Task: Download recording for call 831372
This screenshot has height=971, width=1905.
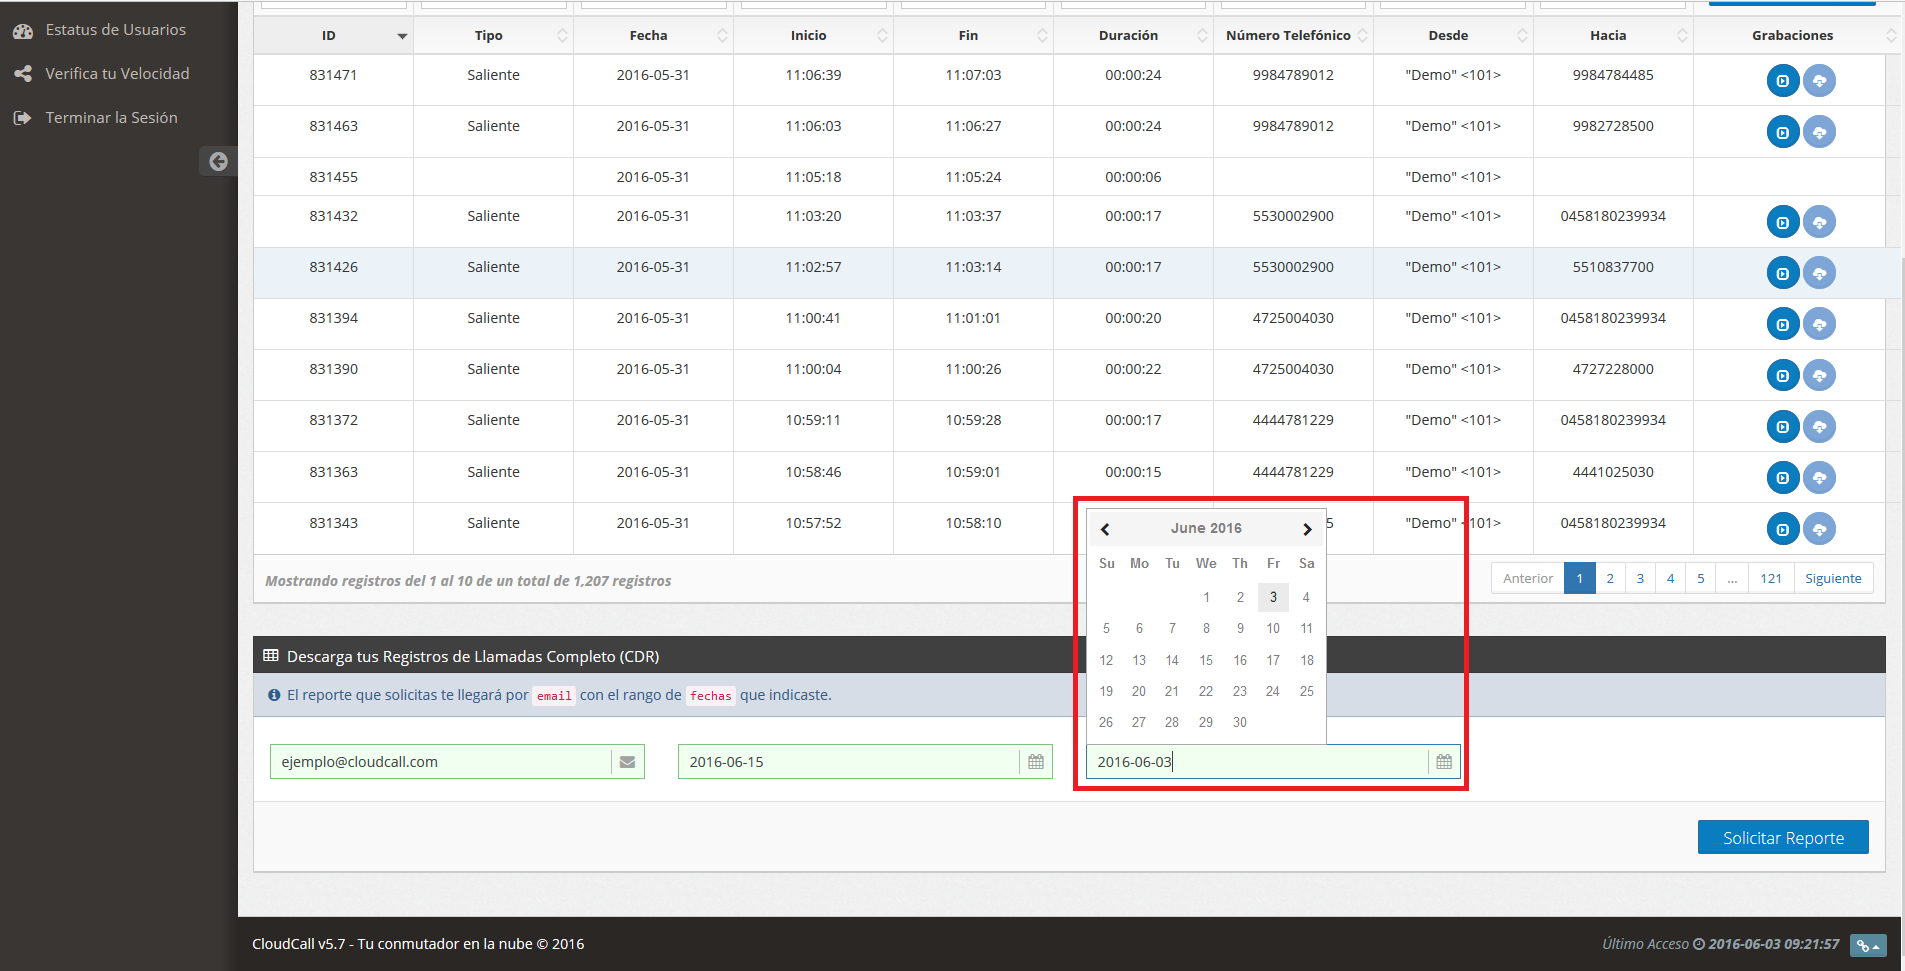Action: click(x=1819, y=427)
